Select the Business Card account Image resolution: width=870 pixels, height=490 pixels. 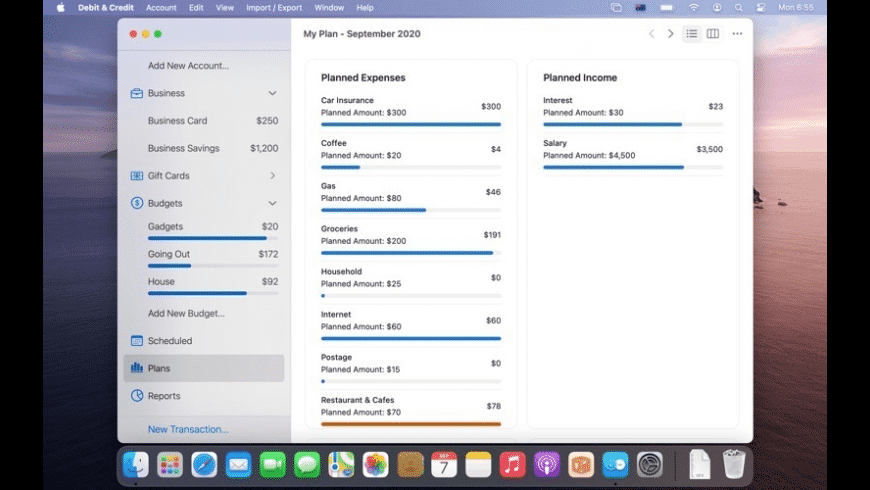[x=204, y=120]
